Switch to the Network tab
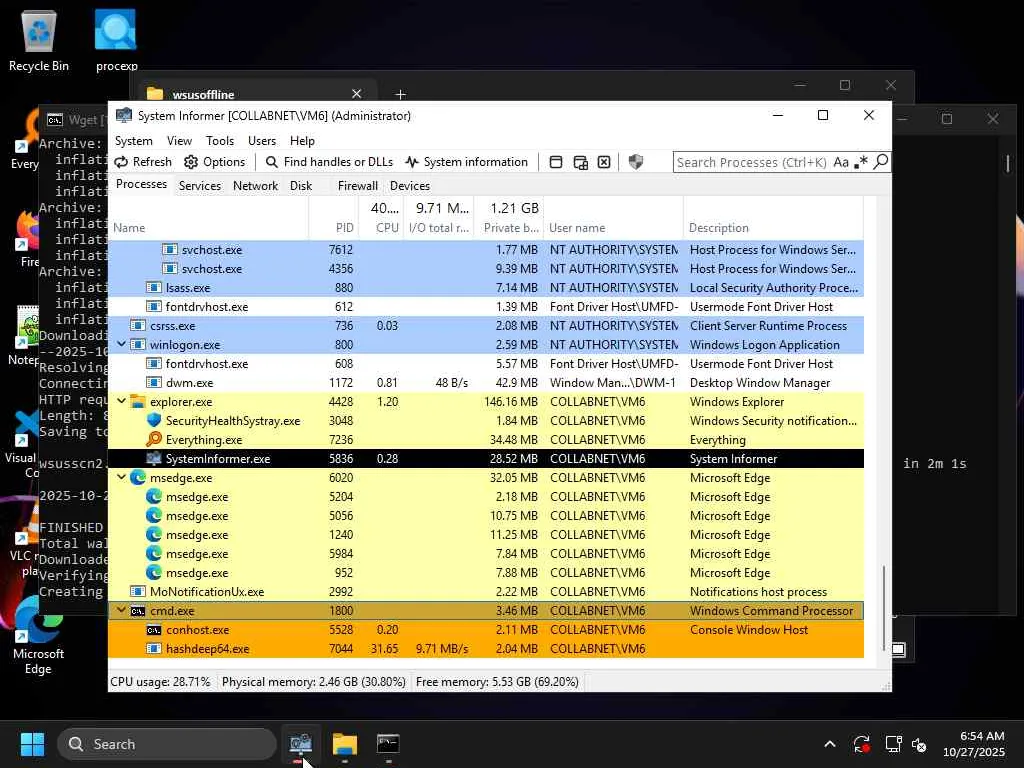This screenshot has width=1024, height=768. [255, 185]
